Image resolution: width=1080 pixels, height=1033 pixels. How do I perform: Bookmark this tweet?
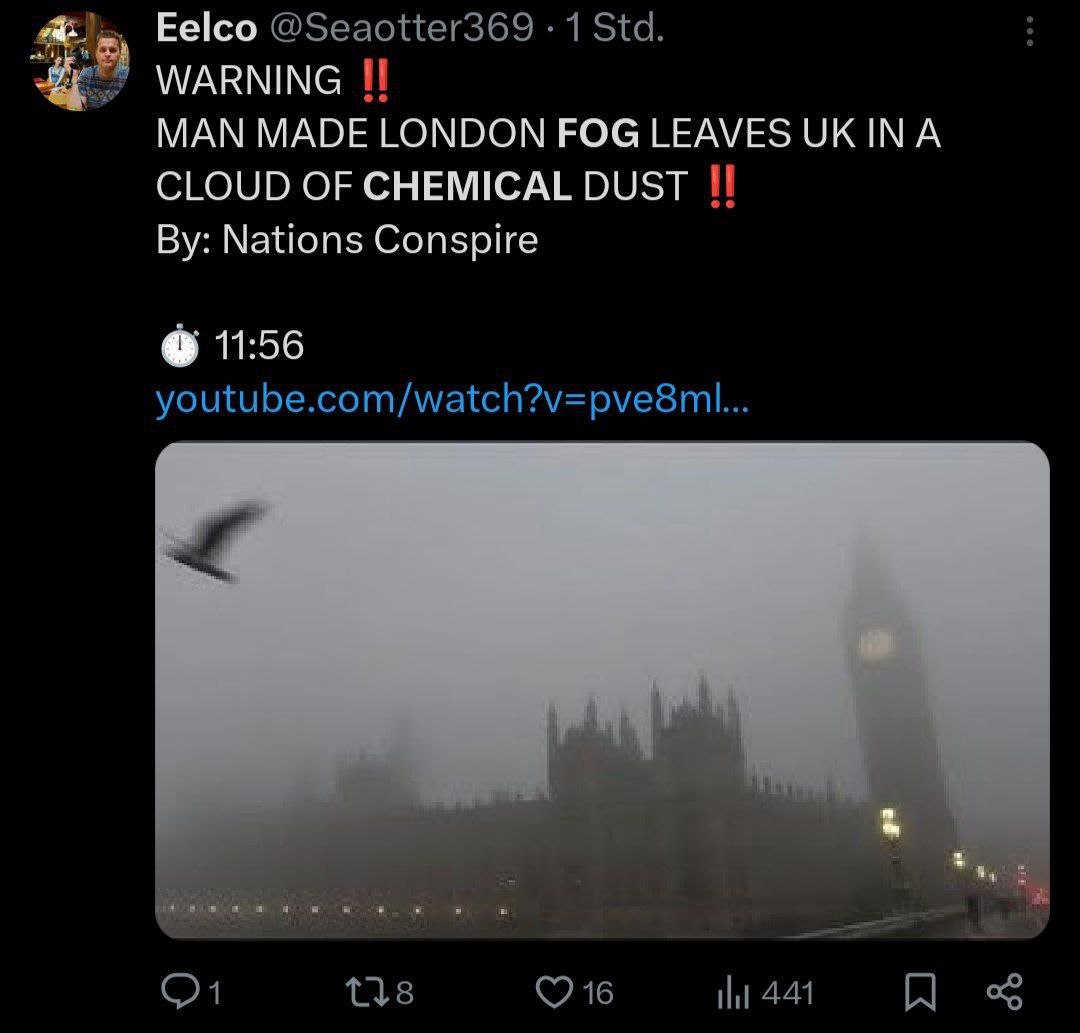[919, 992]
